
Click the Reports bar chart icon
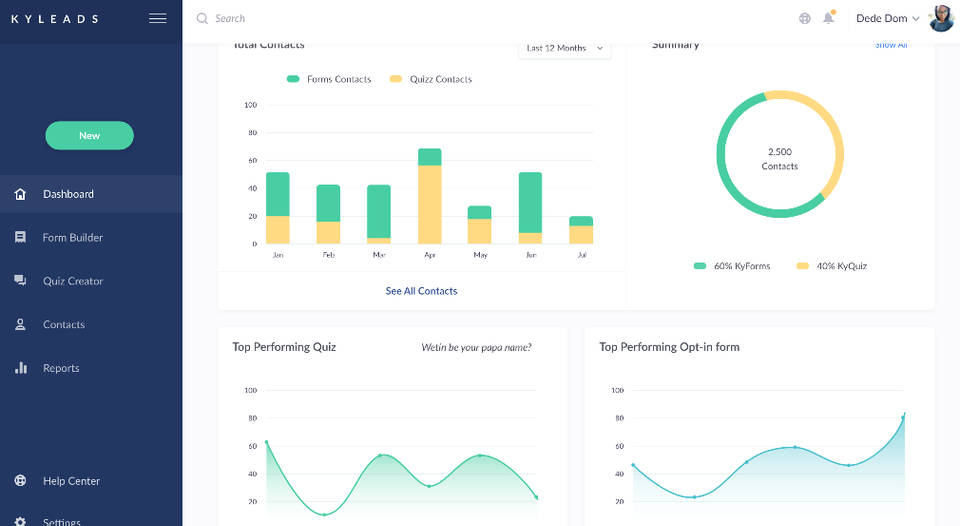tap(20, 368)
